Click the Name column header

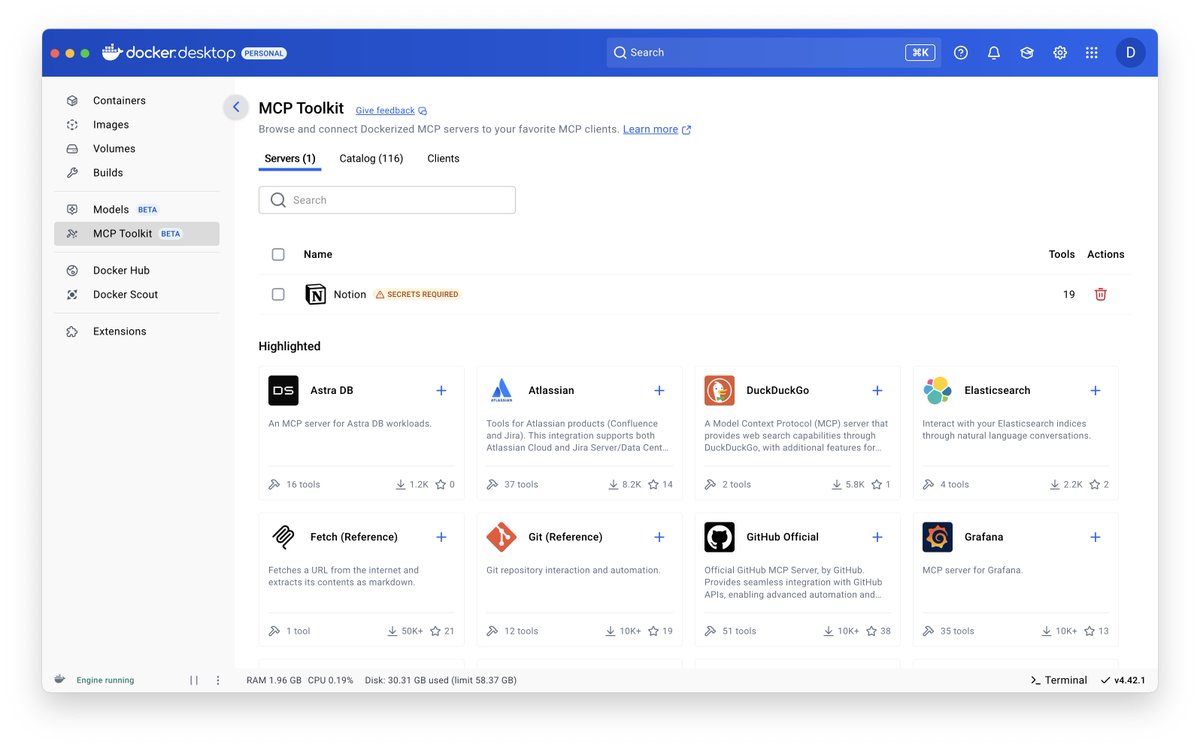click(x=318, y=254)
